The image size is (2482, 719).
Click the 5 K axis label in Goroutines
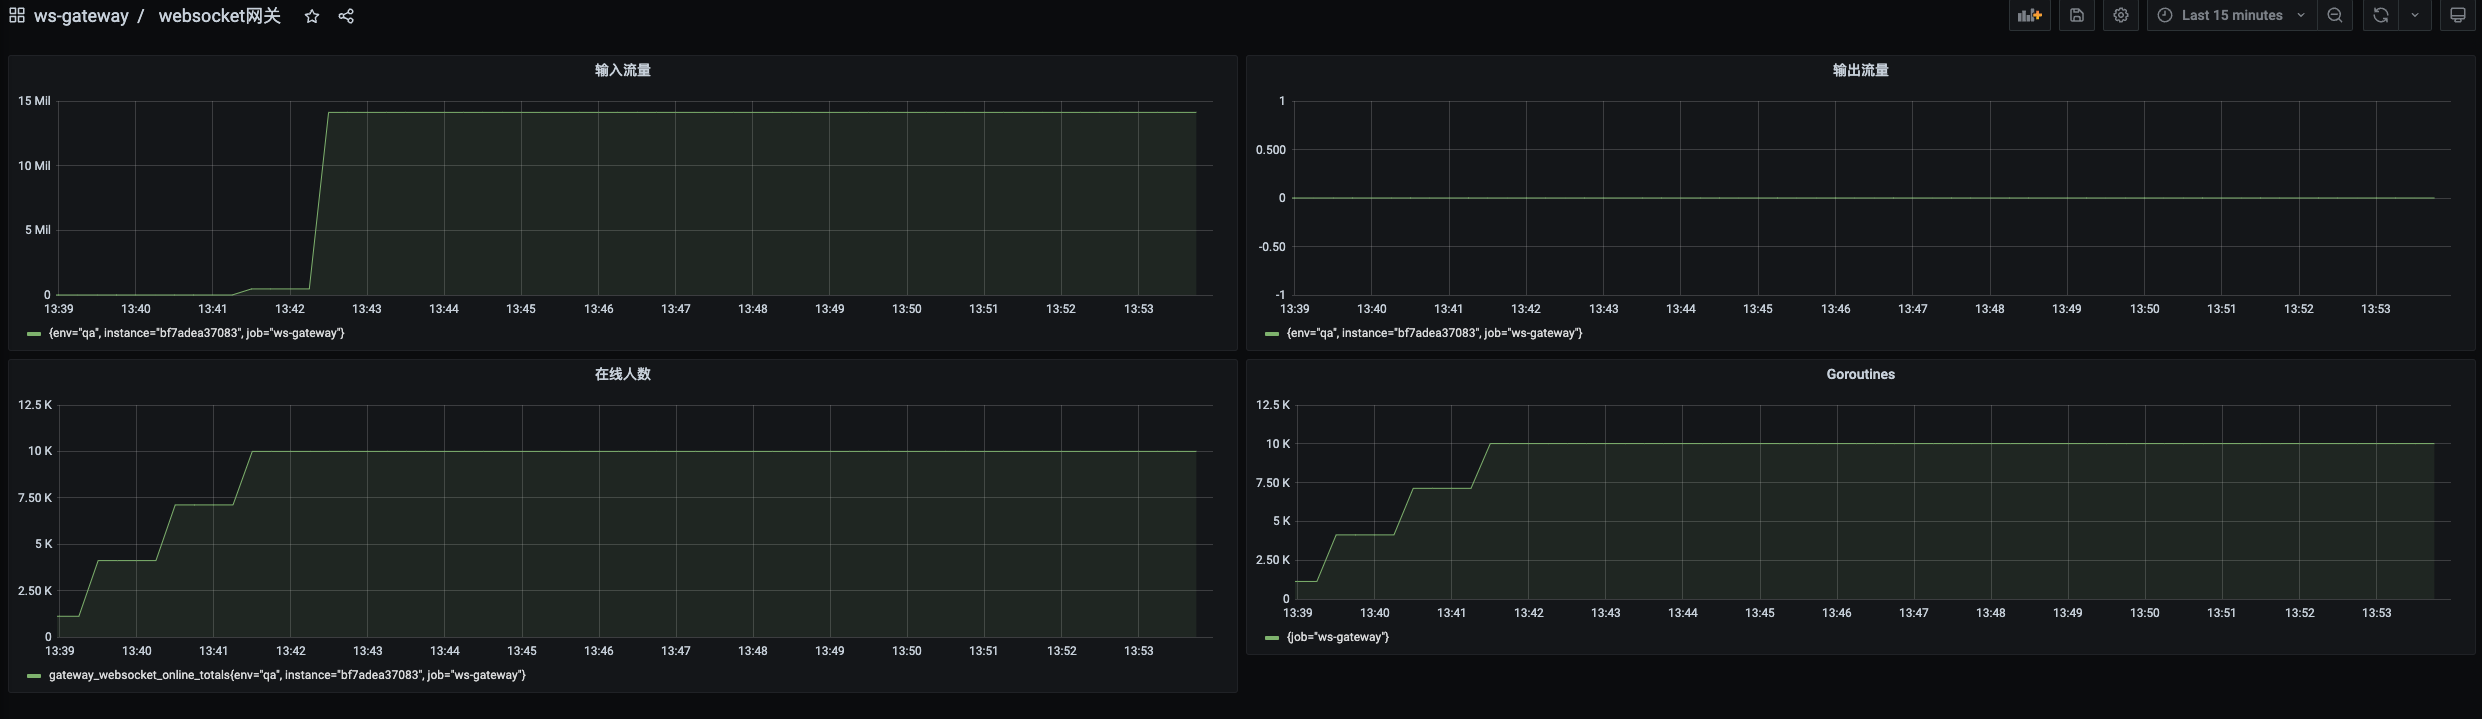pos(1281,521)
